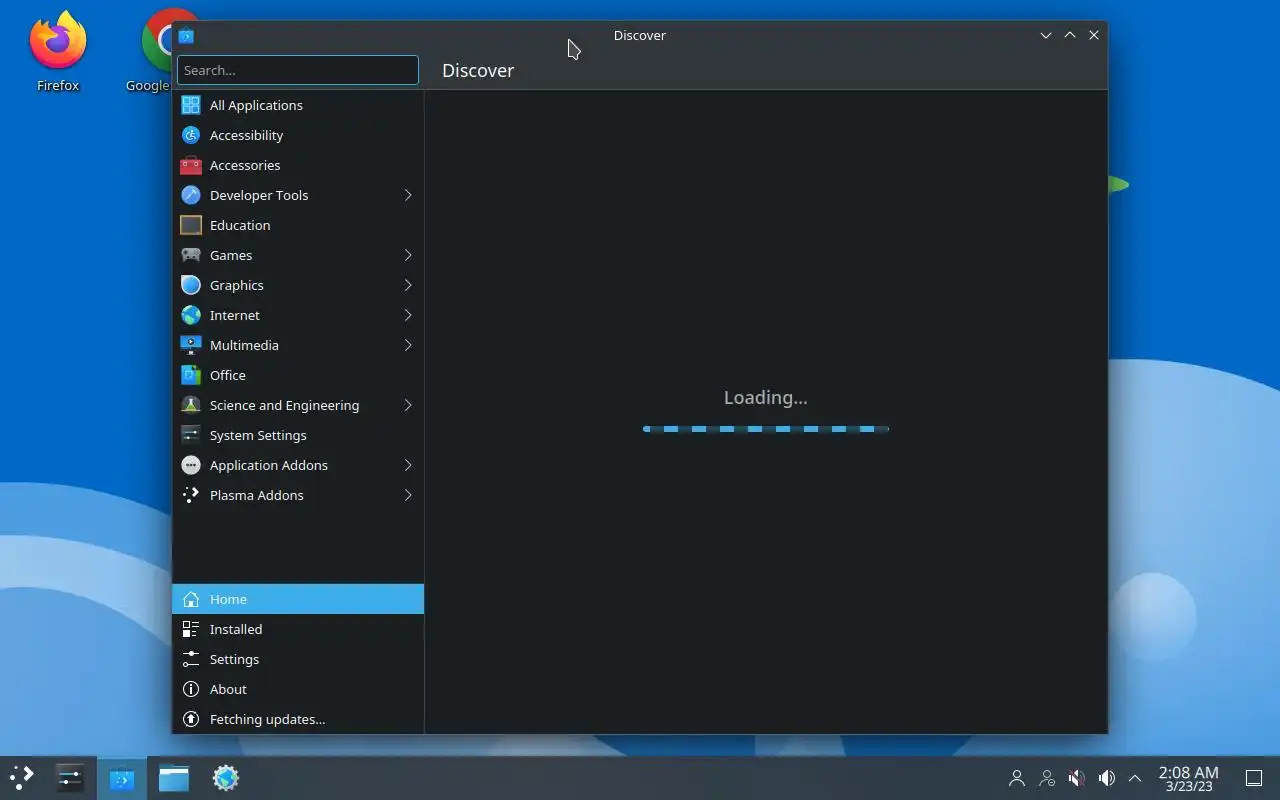Screen dimensions: 1280x800
Task: Click the Installed list icon
Action: [191, 629]
